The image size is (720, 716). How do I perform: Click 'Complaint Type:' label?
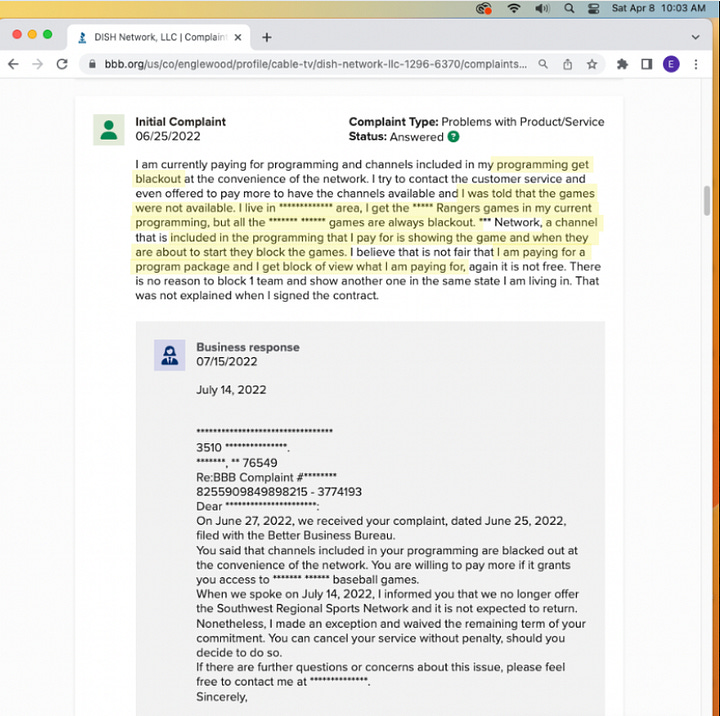pyautogui.click(x=394, y=122)
